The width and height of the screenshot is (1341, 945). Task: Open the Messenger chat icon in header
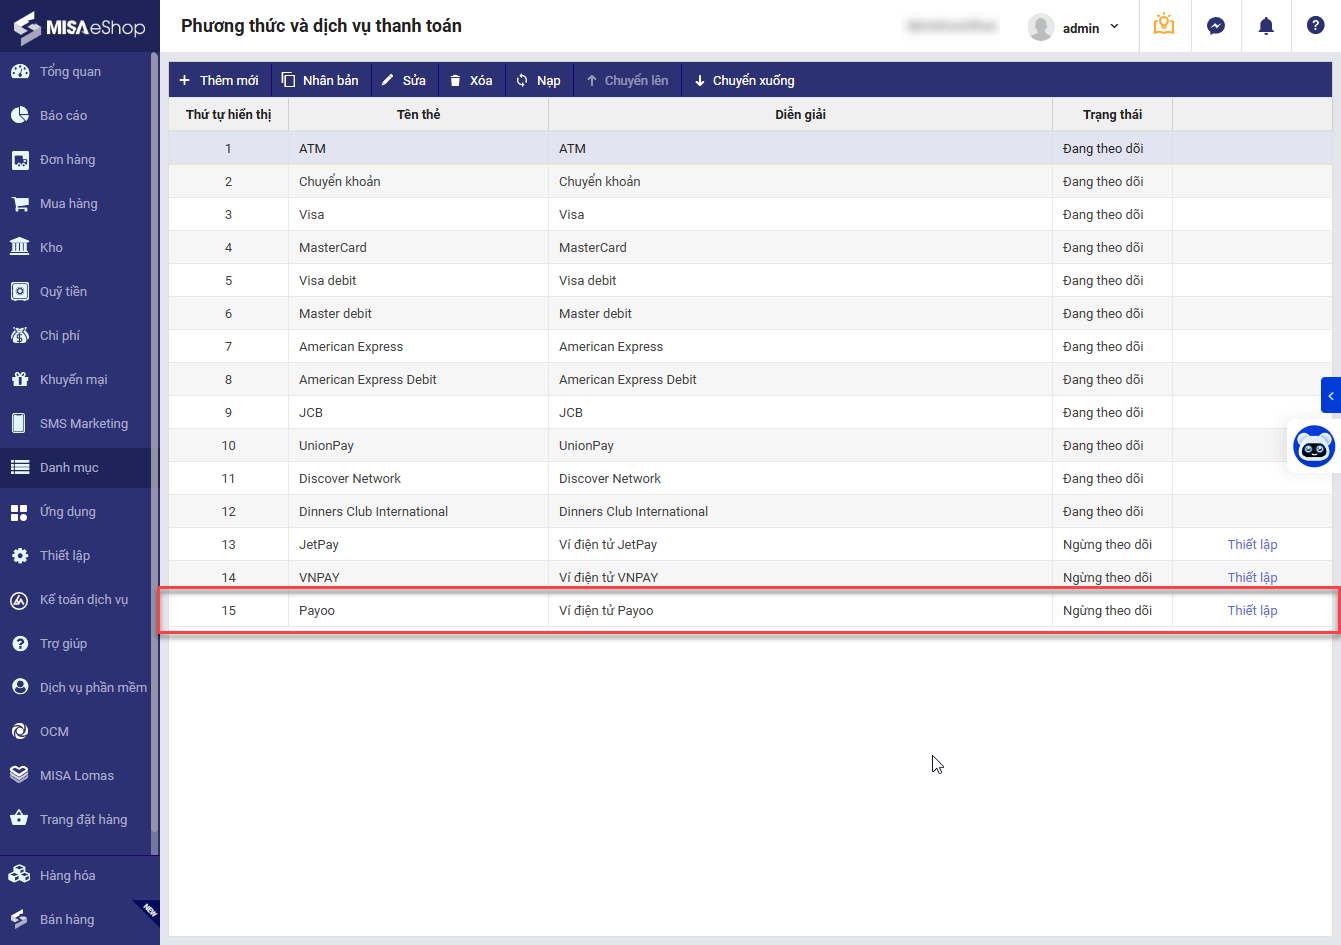tap(1216, 26)
